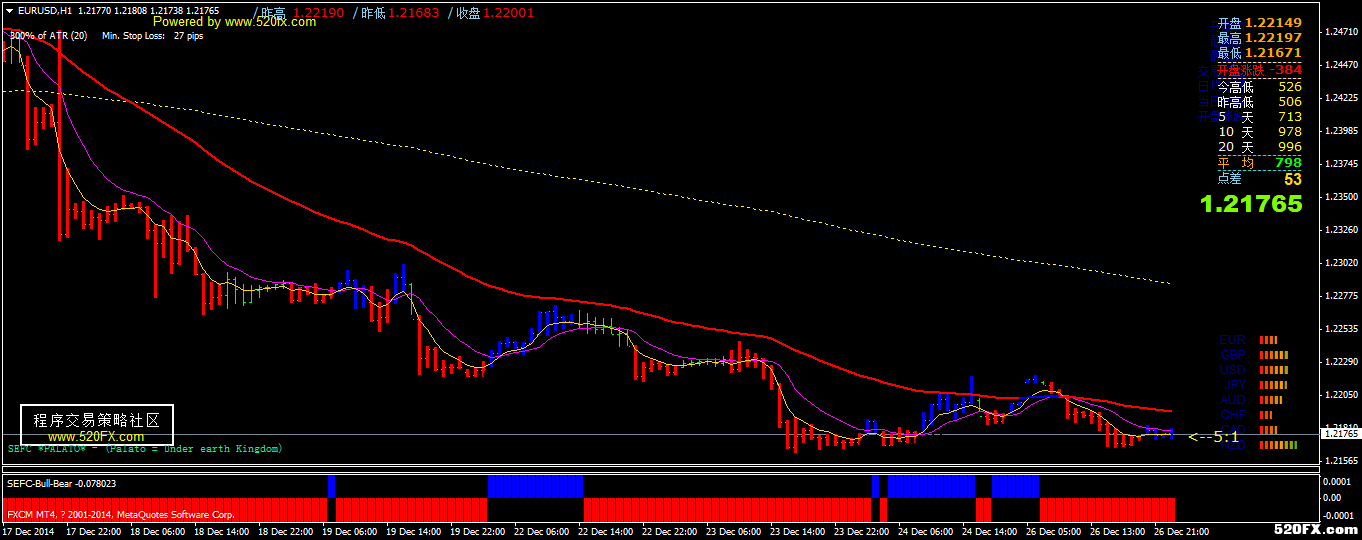Click the 10 天 978 row
The image size is (1362, 540).
tap(1260, 132)
